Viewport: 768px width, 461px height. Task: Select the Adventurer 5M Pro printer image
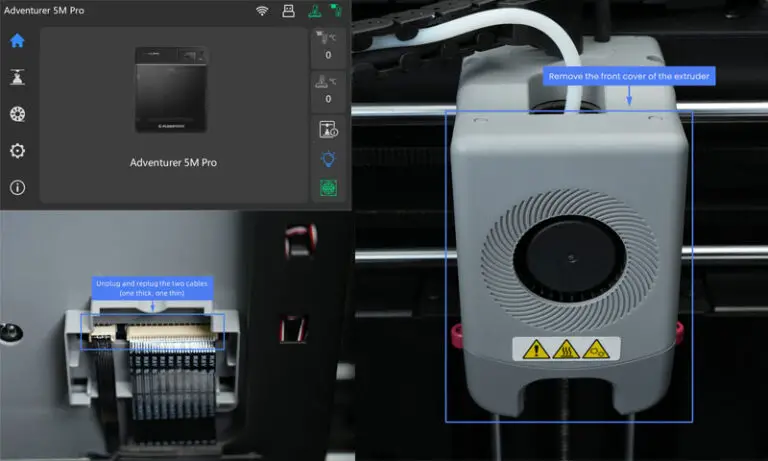pos(171,90)
